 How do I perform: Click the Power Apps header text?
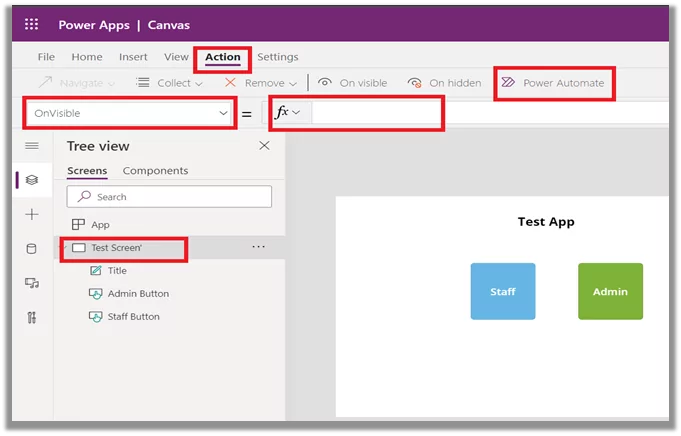click(94, 25)
